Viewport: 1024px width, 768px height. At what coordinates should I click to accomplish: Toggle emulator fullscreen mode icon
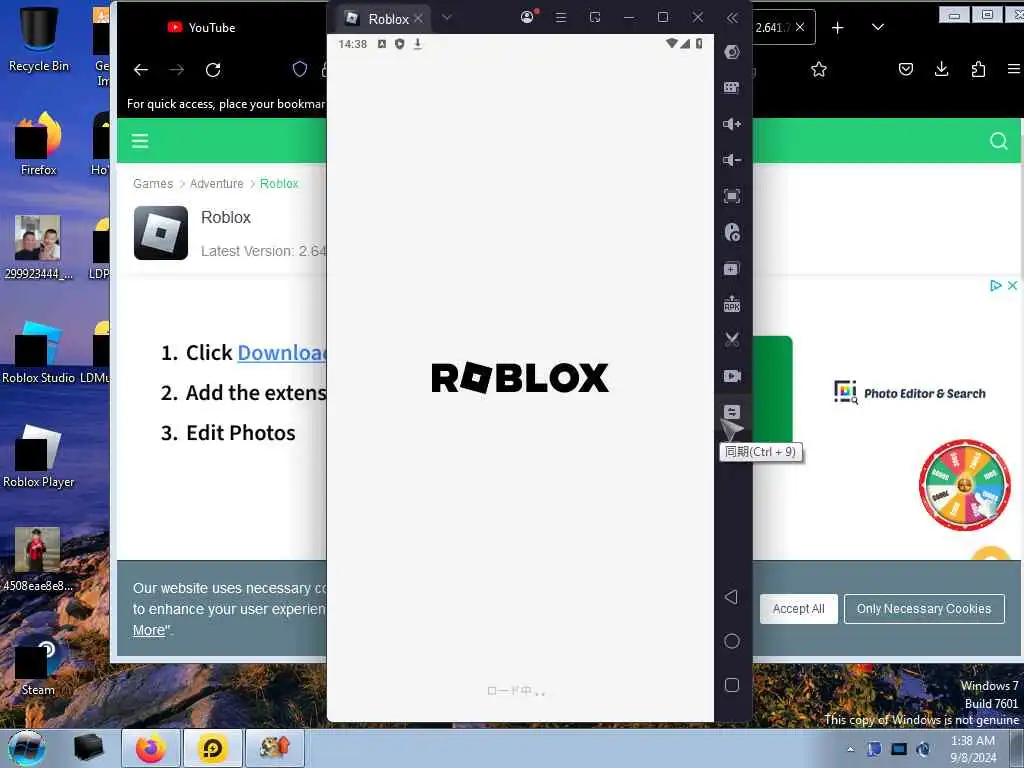click(x=732, y=196)
